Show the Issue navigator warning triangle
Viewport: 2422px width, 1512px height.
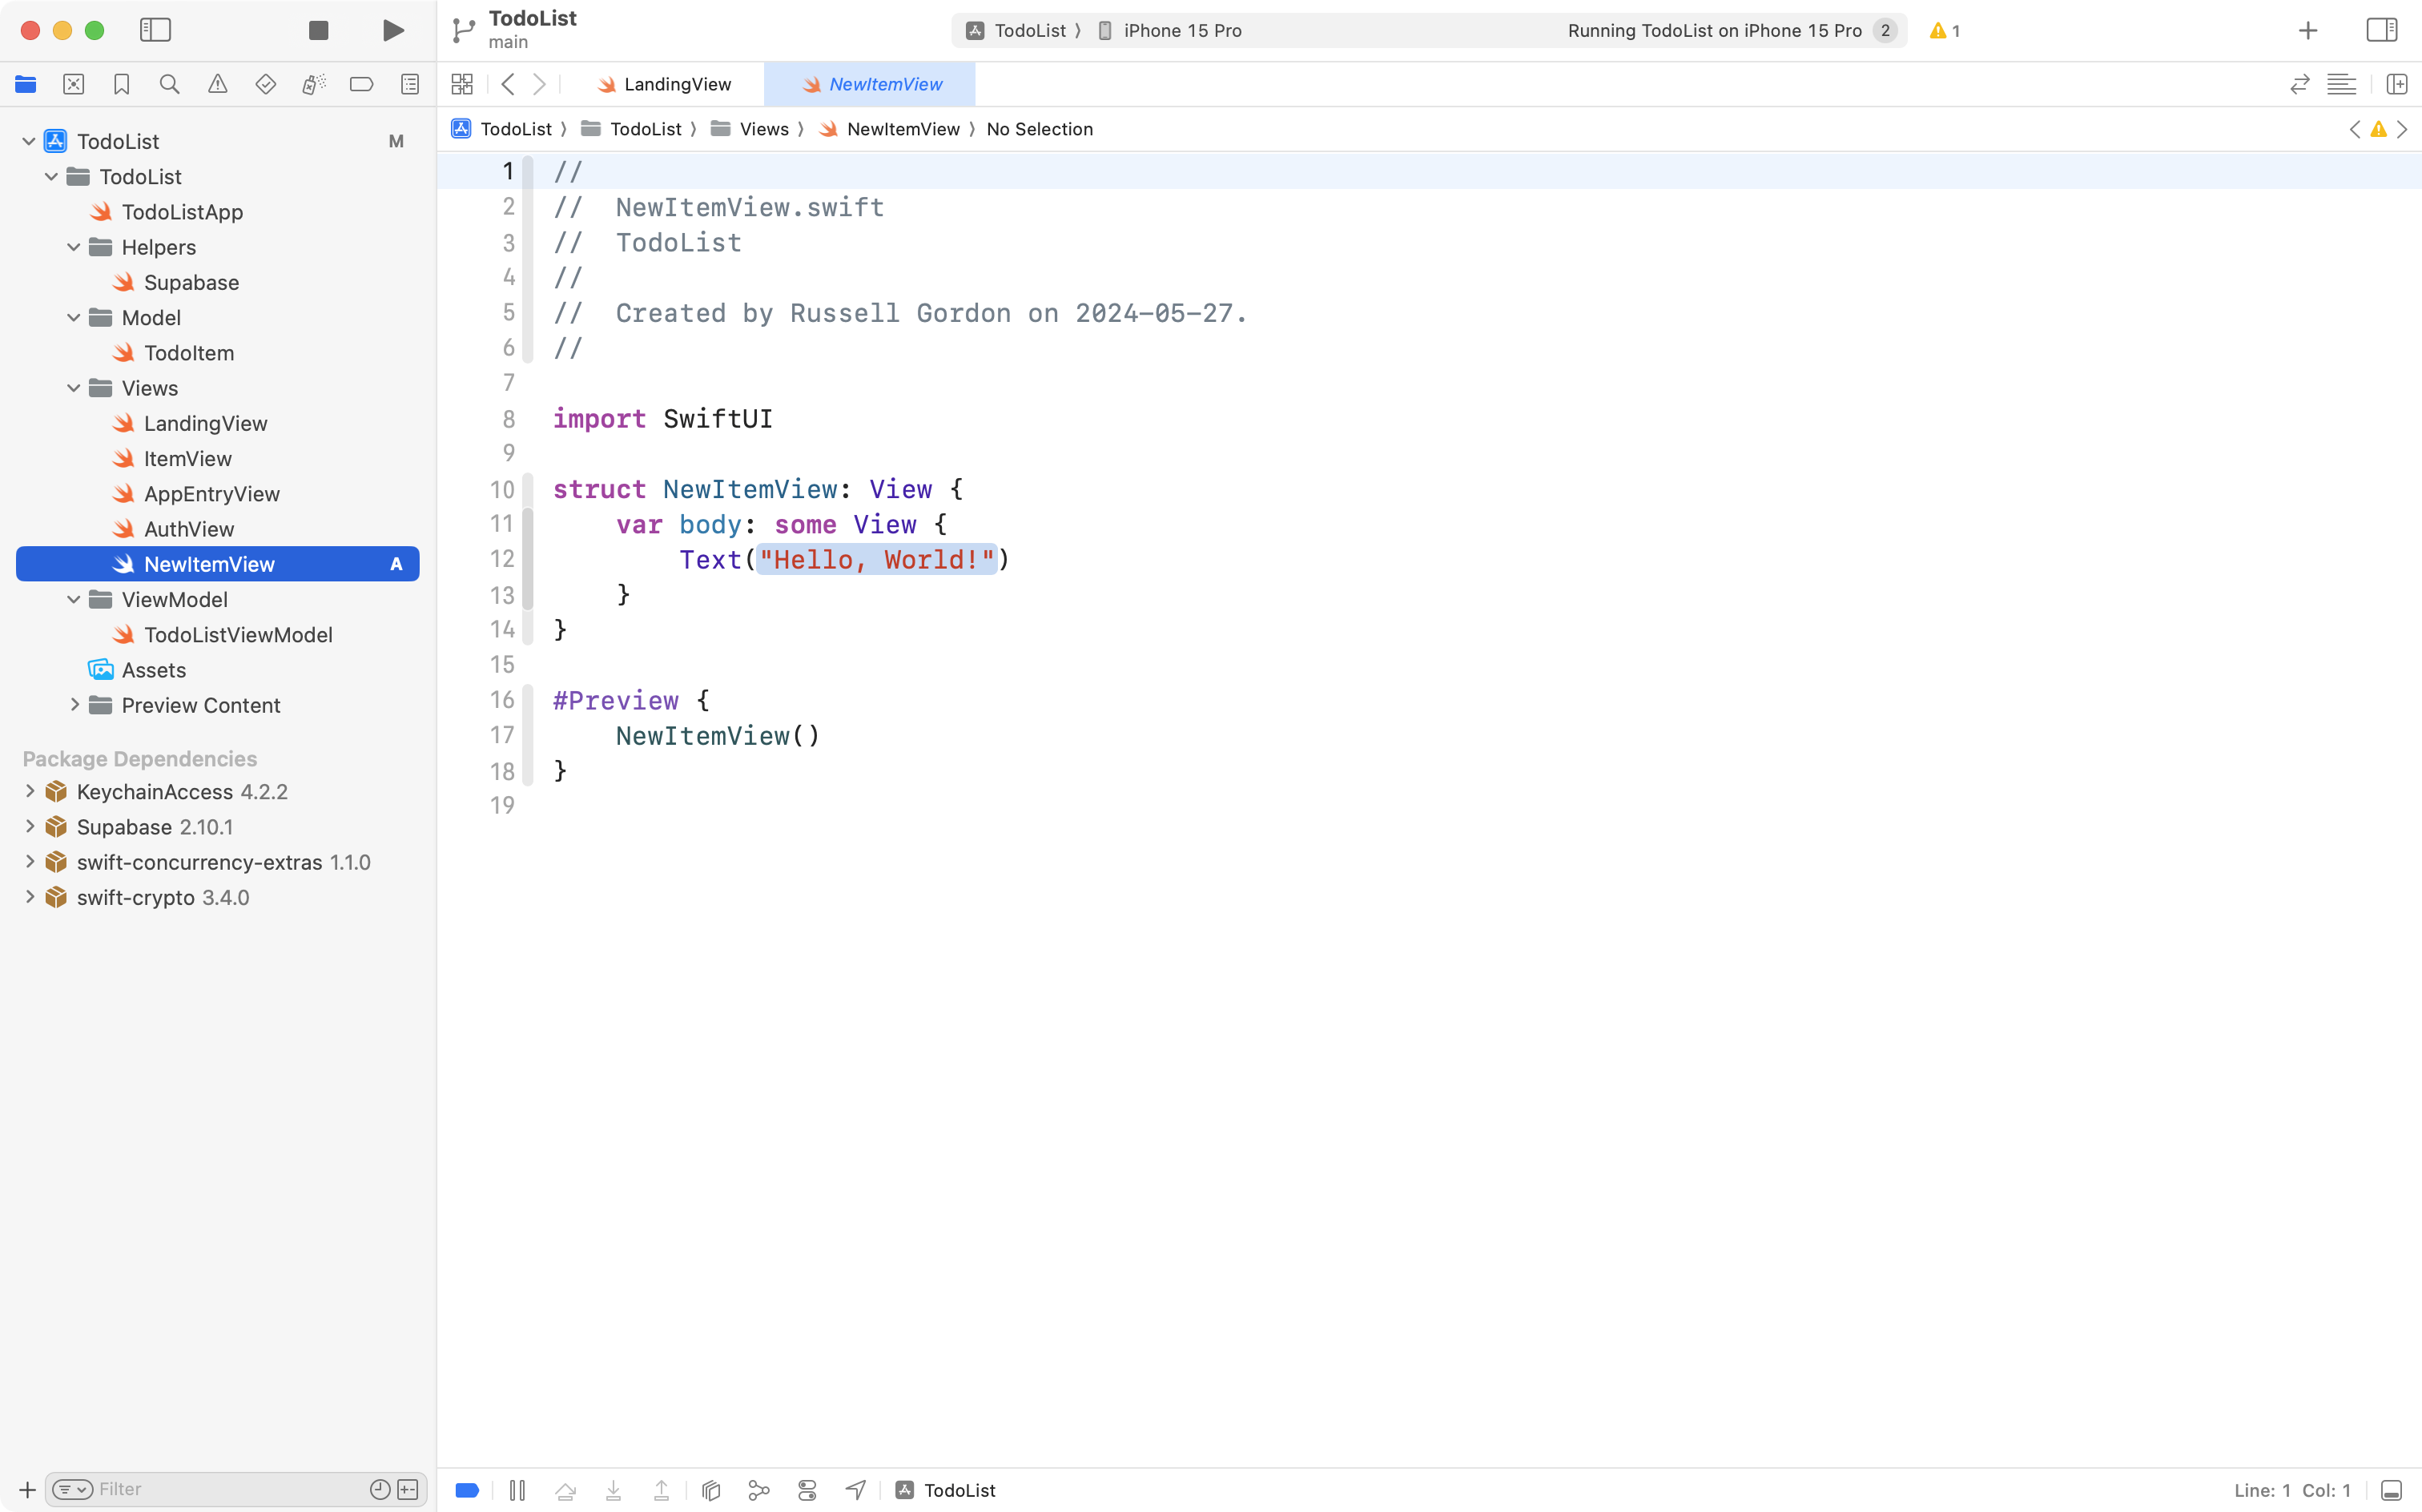click(217, 84)
